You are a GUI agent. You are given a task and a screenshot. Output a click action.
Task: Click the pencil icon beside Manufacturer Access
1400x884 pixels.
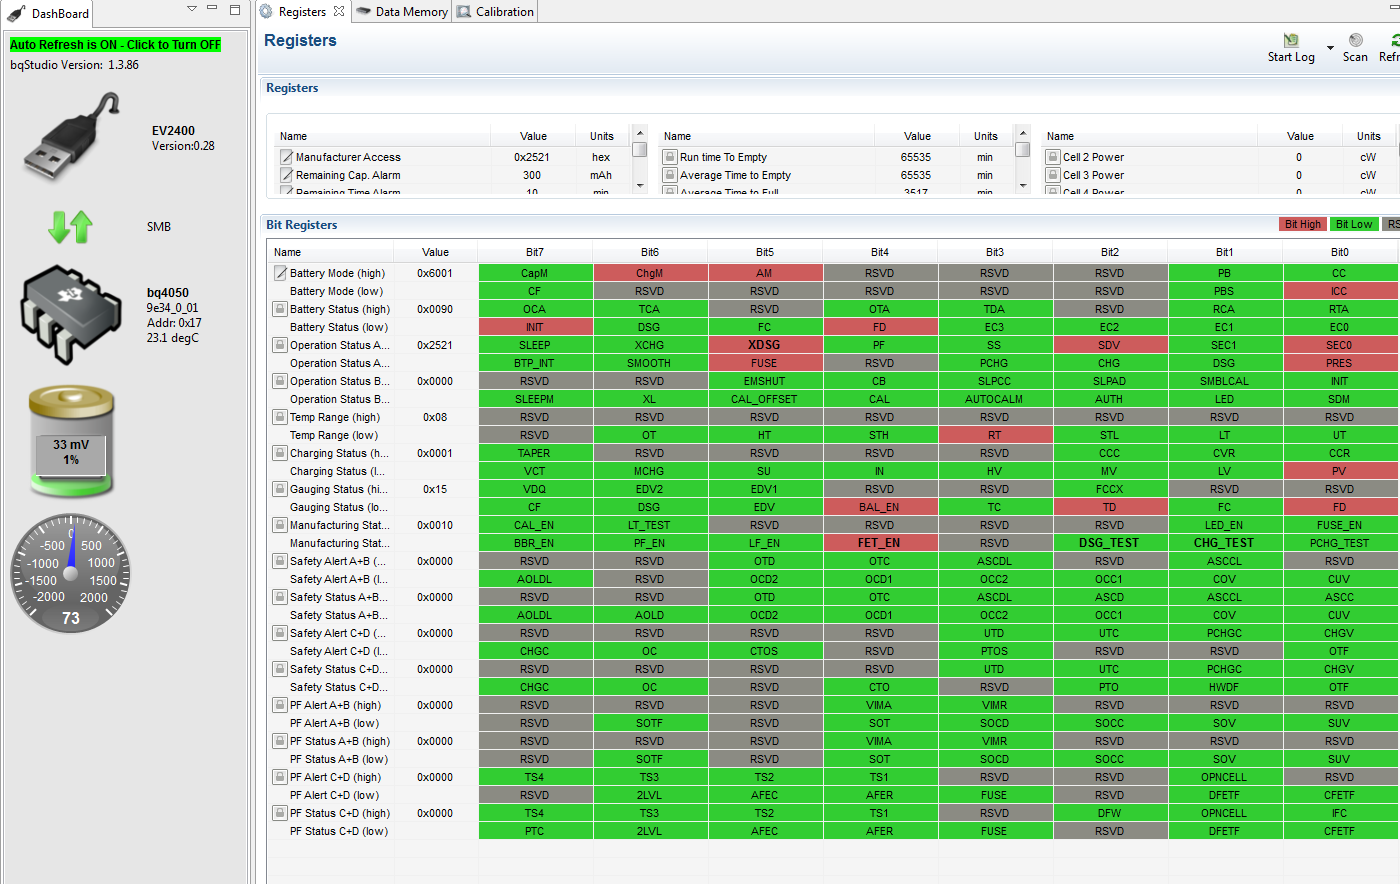click(287, 157)
